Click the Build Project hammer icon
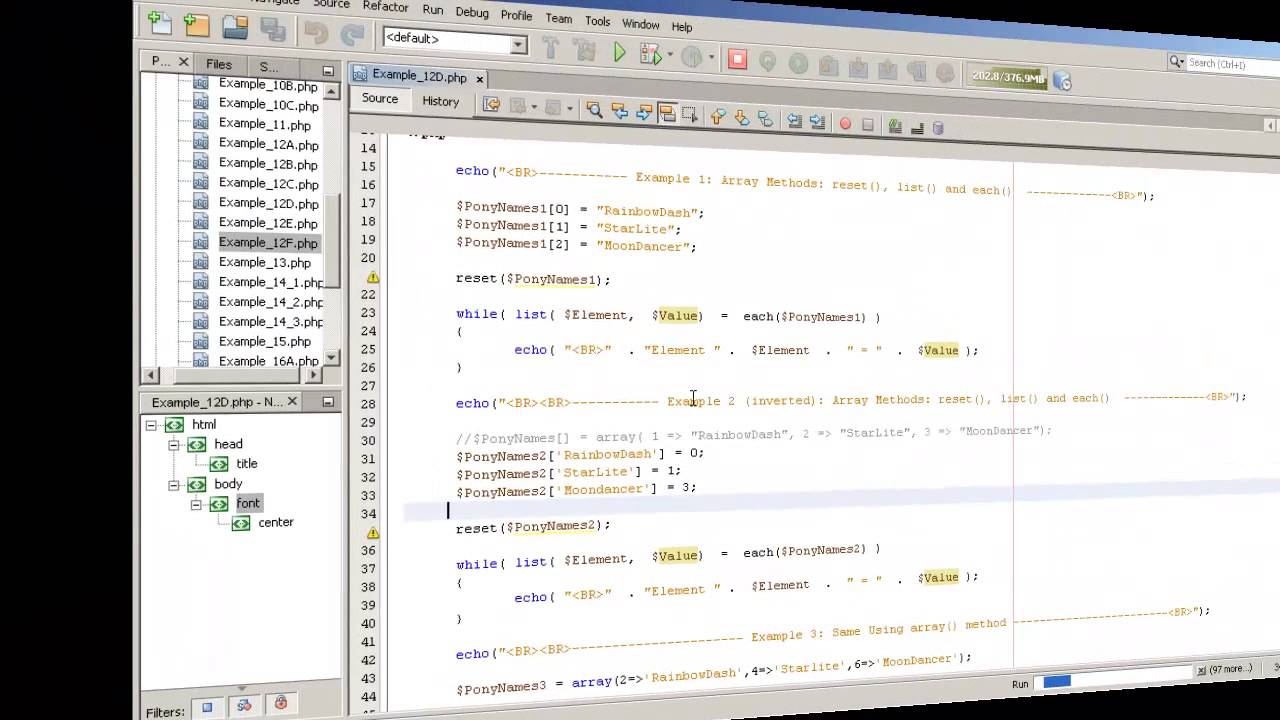 pos(550,47)
